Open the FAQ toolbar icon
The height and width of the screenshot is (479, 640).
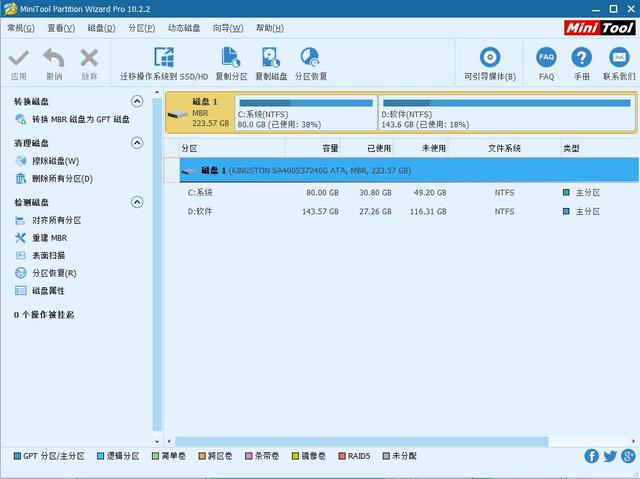[546, 59]
